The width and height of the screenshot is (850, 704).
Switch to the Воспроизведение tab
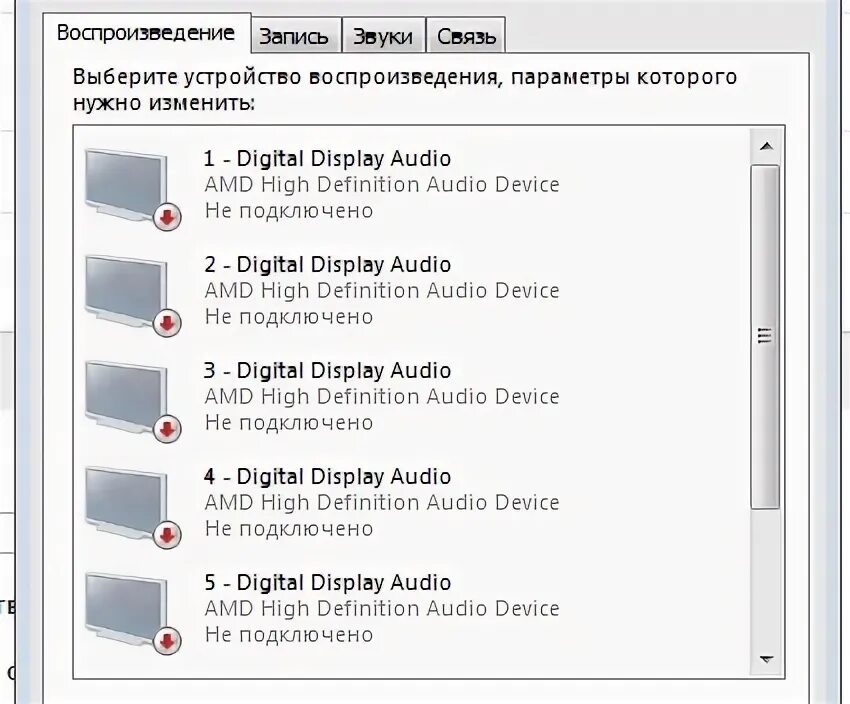pos(146,33)
